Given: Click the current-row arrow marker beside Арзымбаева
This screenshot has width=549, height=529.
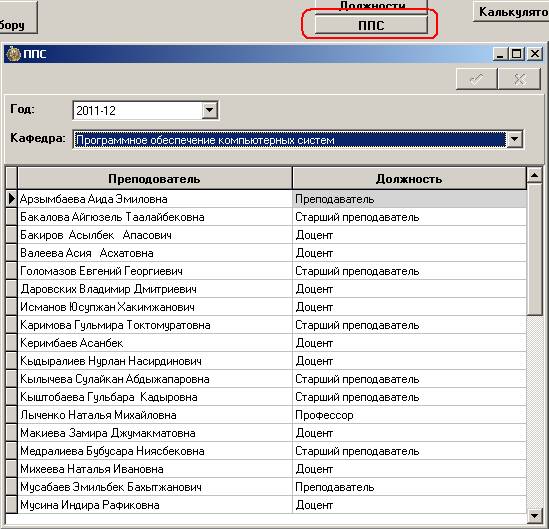Looking at the screenshot, I should pos(11,199).
